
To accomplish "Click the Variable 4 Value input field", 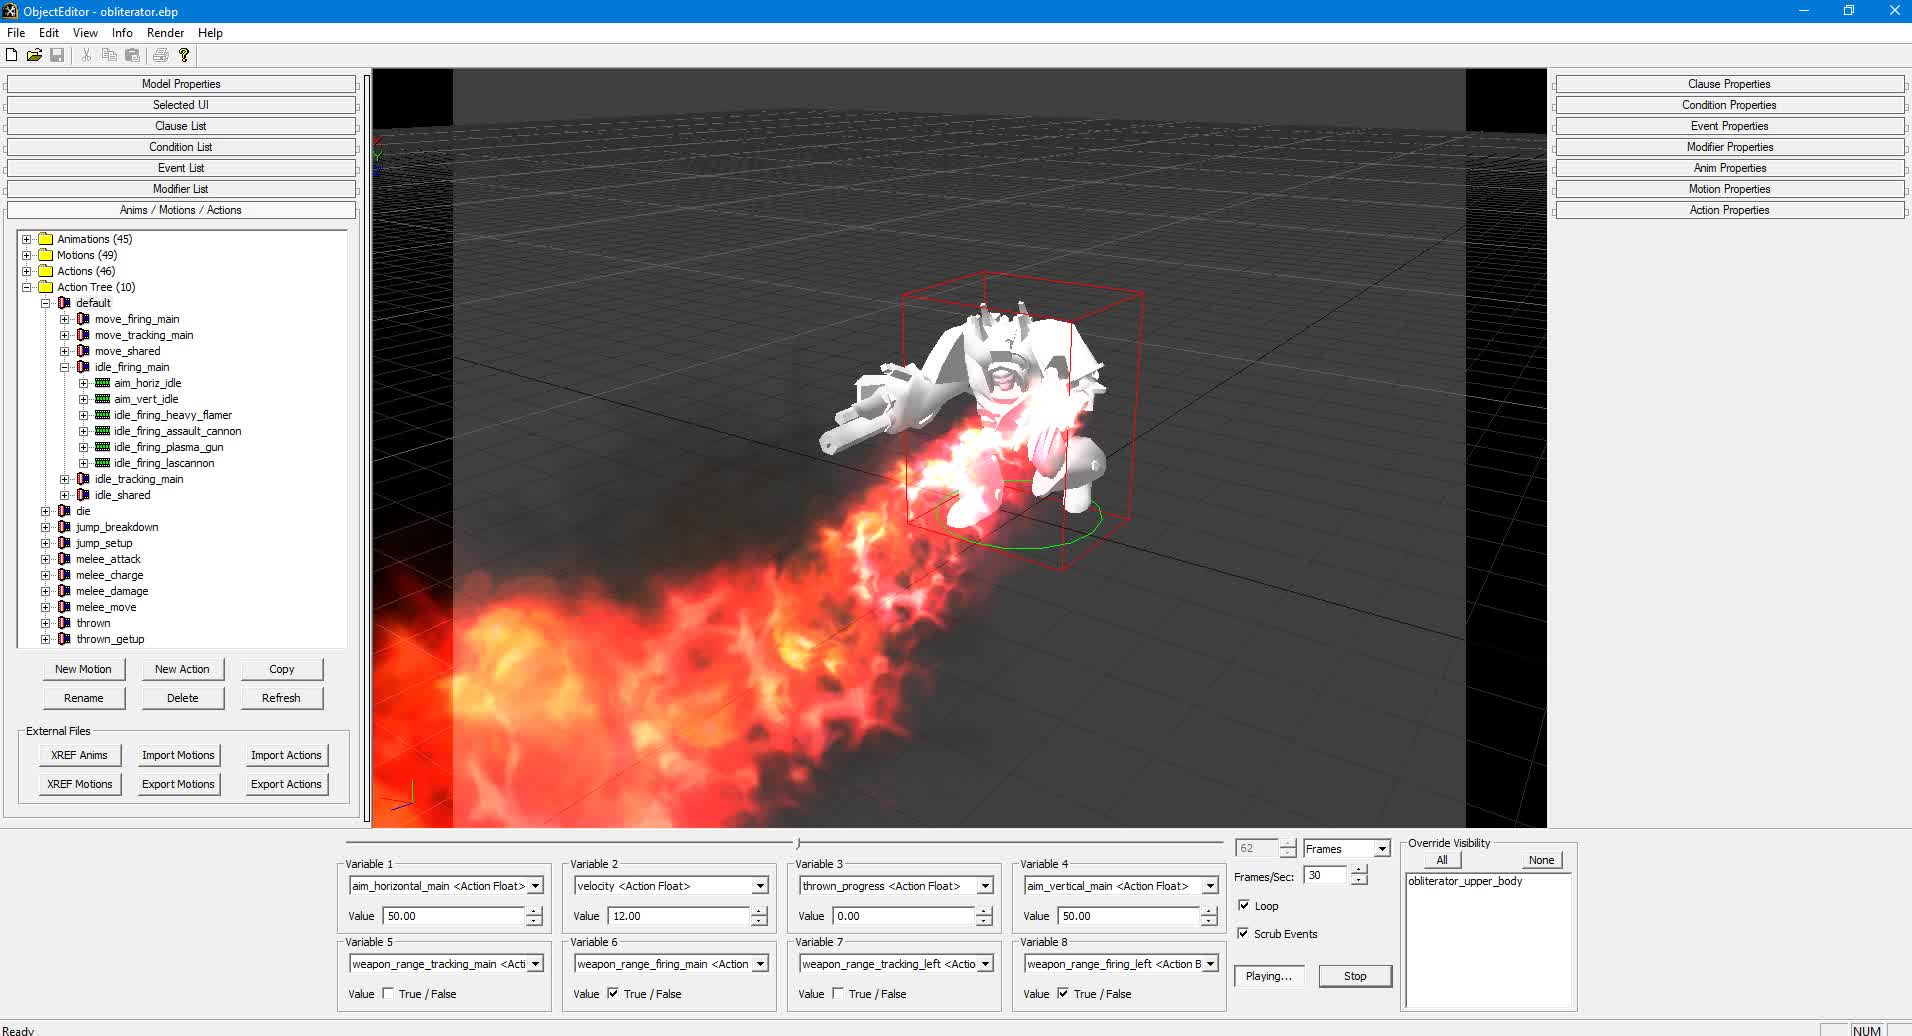I will [x=1129, y=916].
